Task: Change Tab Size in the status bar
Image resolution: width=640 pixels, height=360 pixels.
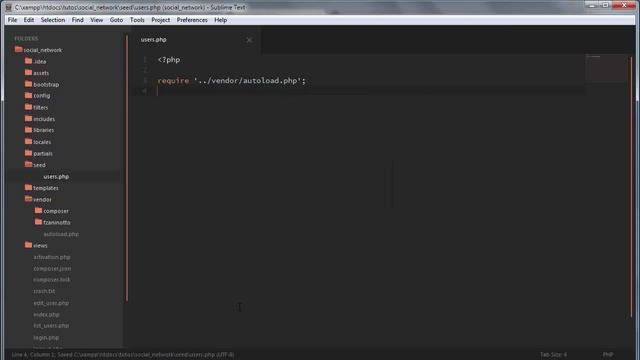Action: 553,354
